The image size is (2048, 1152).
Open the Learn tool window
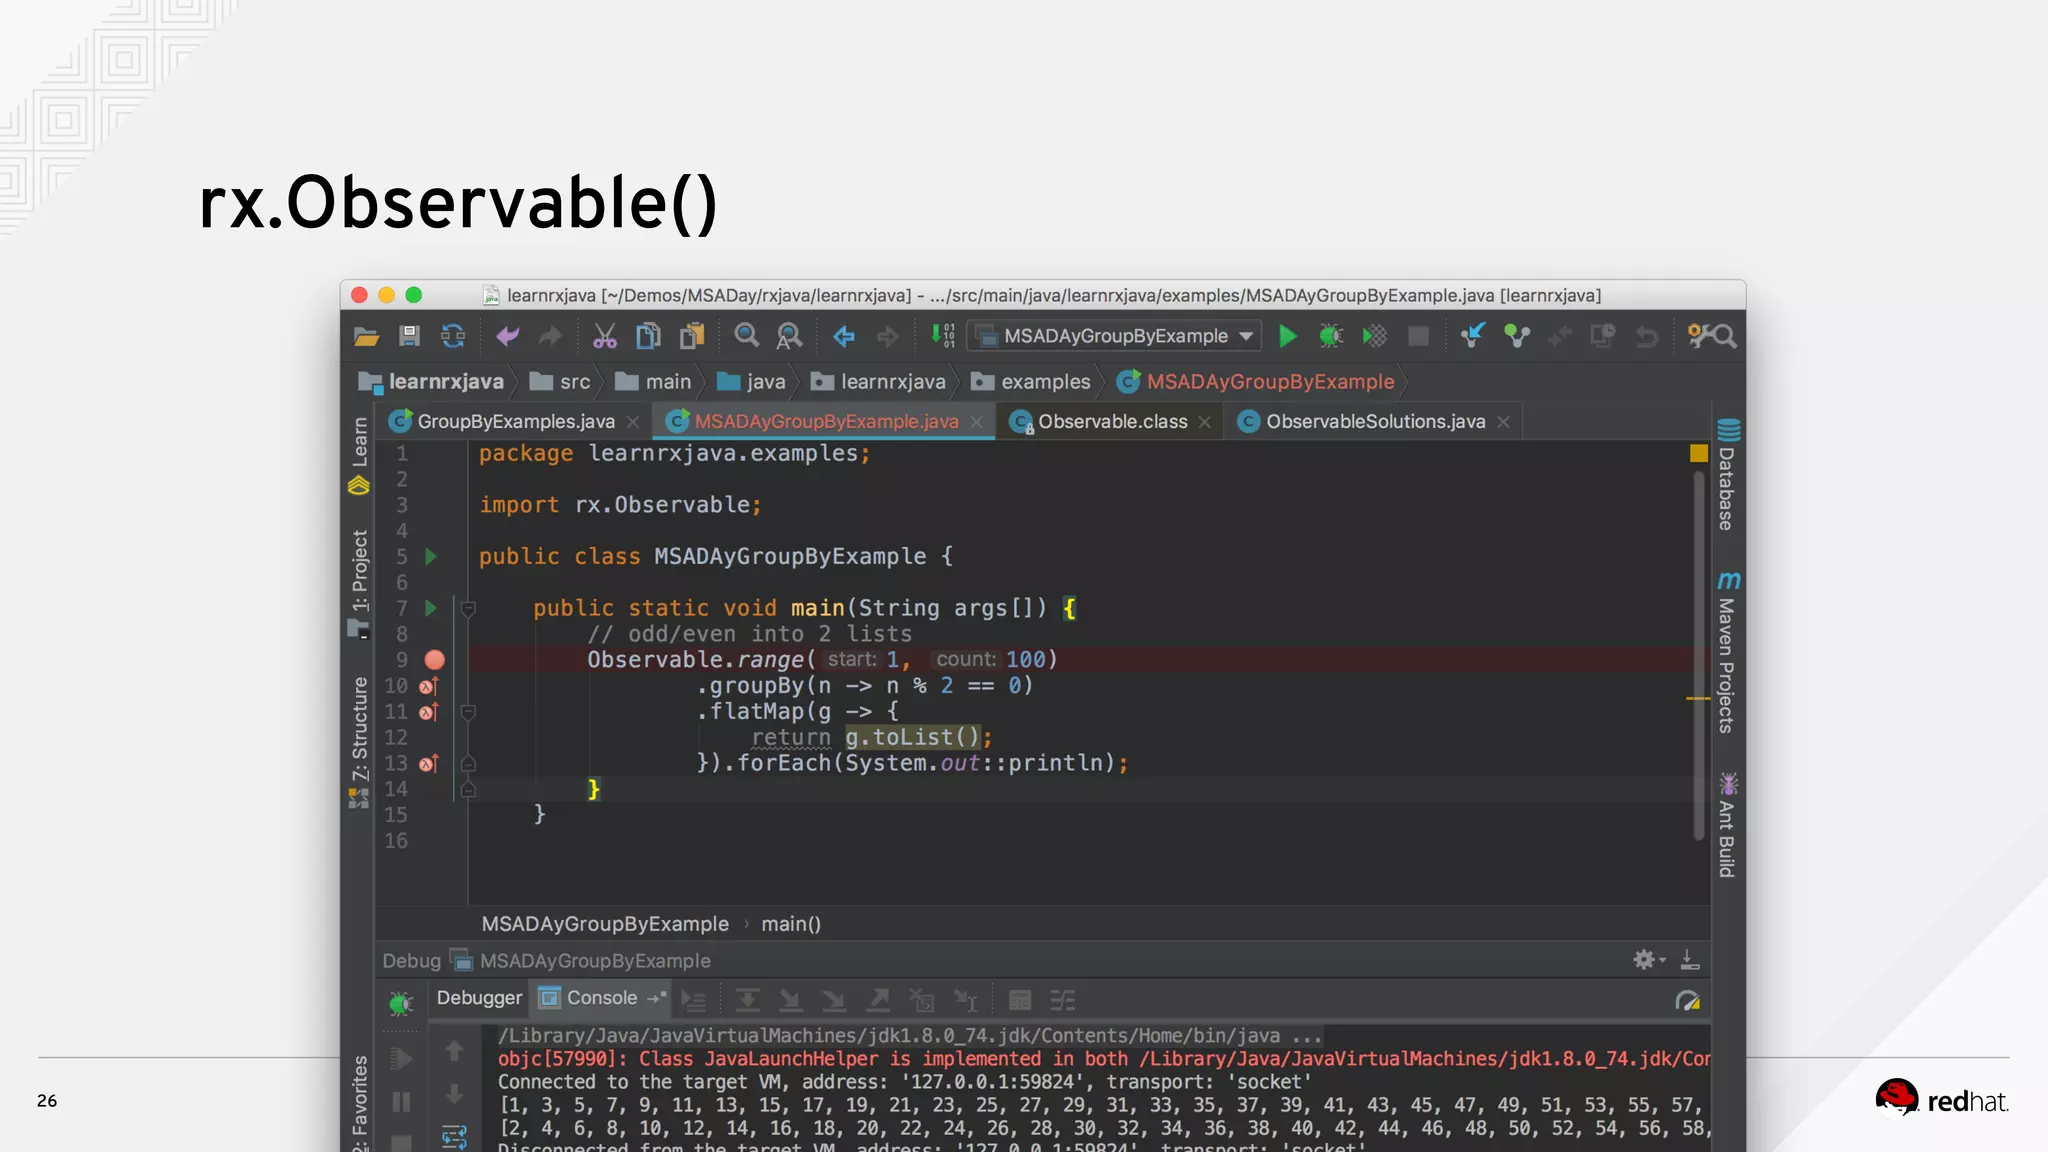[359, 455]
